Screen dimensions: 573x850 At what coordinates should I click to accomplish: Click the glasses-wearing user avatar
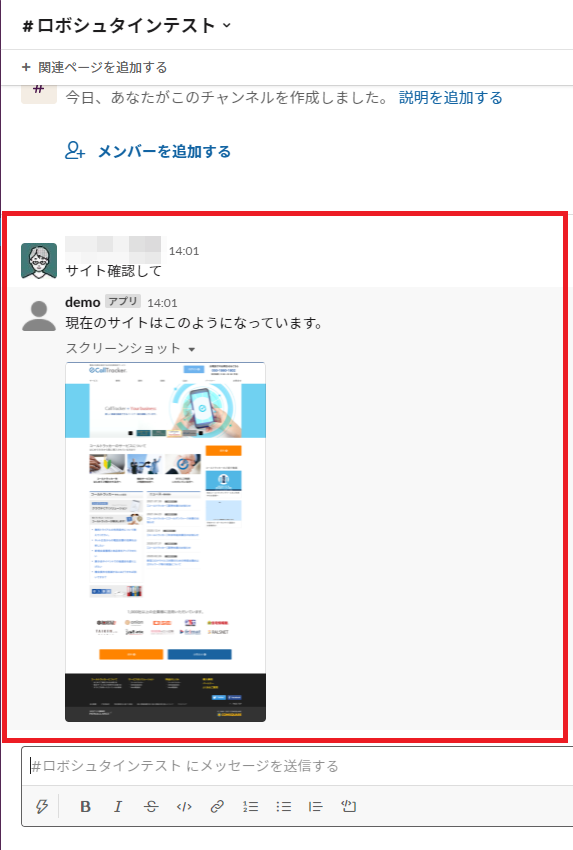pyautogui.click(x=39, y=261)
